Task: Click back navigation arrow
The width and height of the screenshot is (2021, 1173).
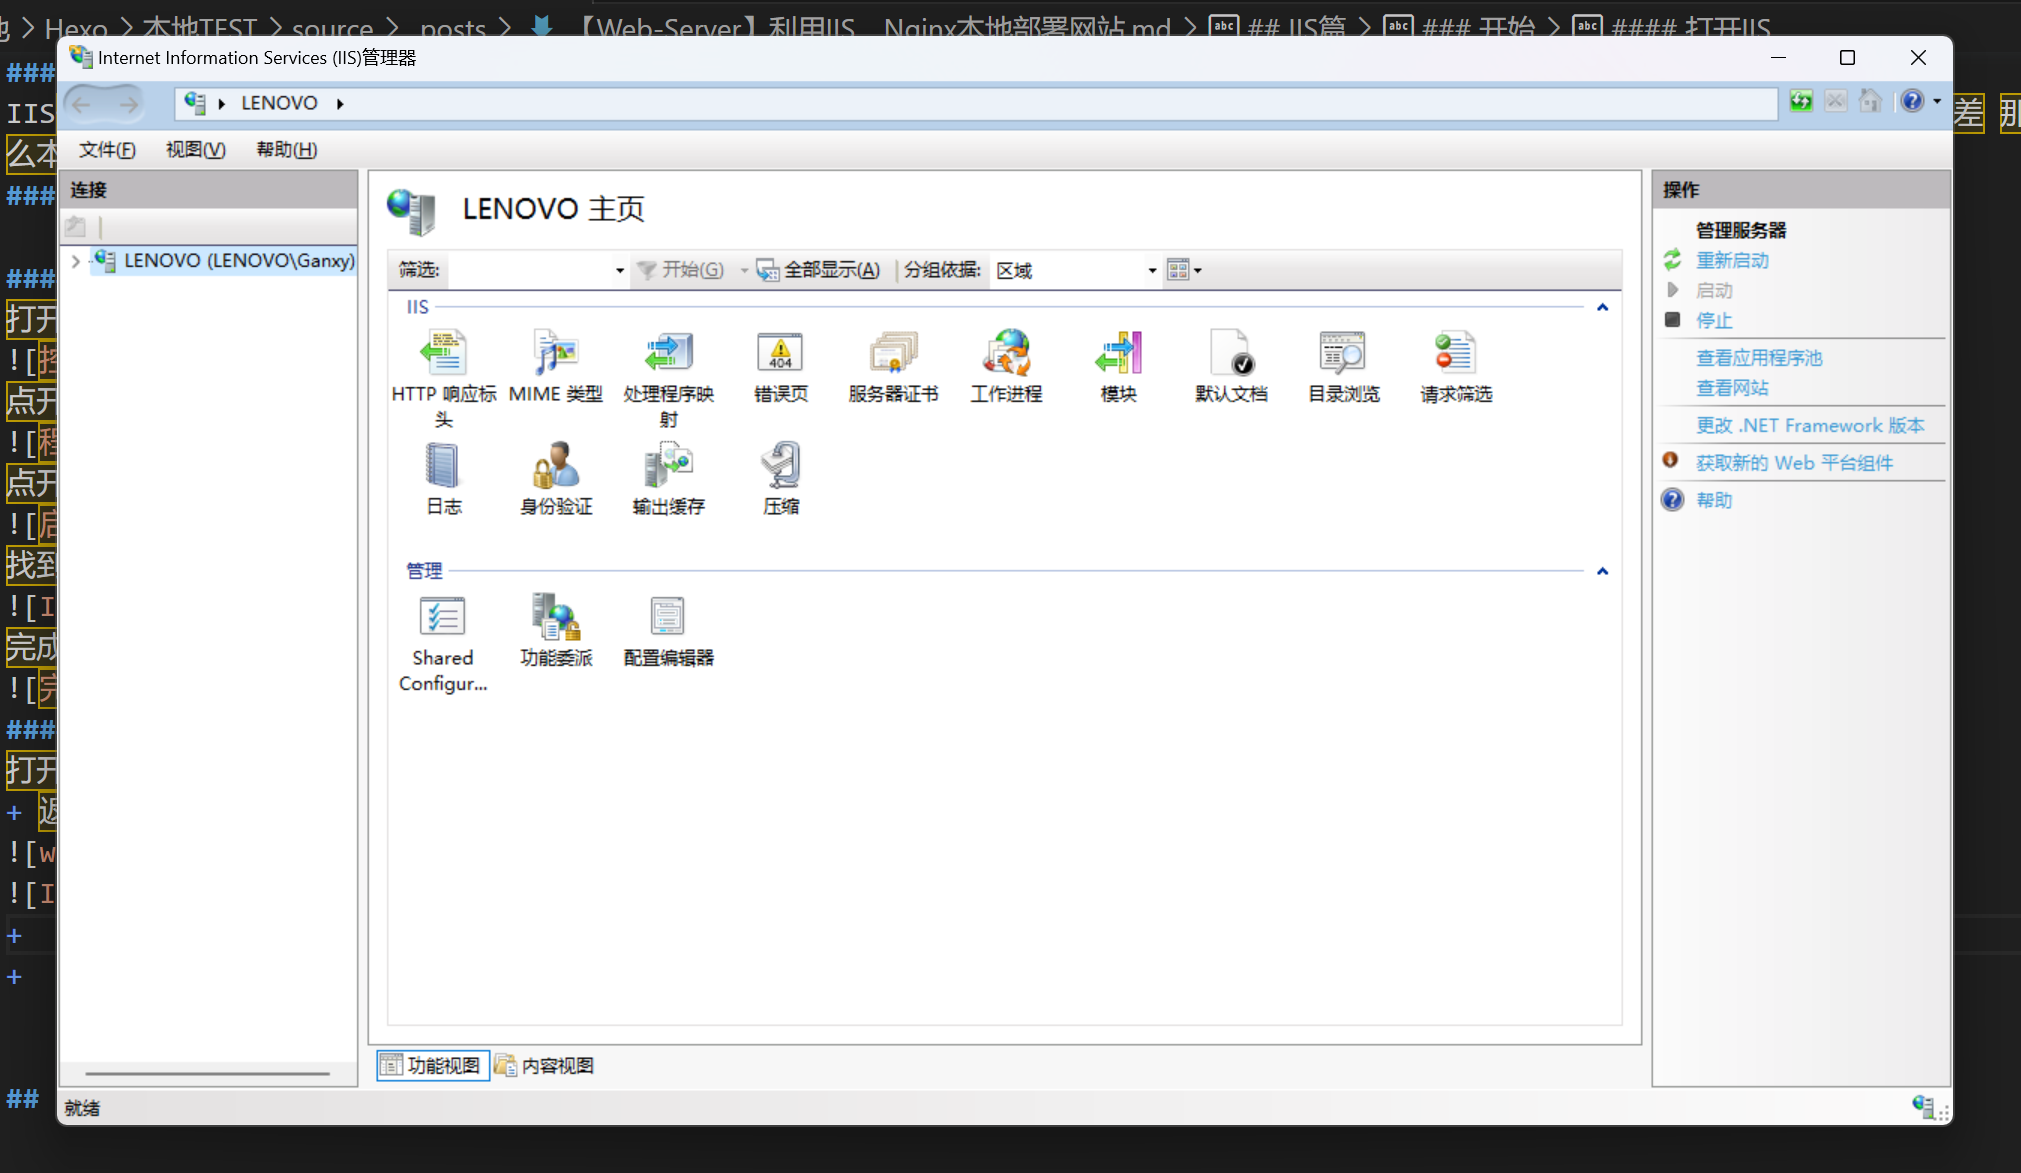Action: pos(82,103)
